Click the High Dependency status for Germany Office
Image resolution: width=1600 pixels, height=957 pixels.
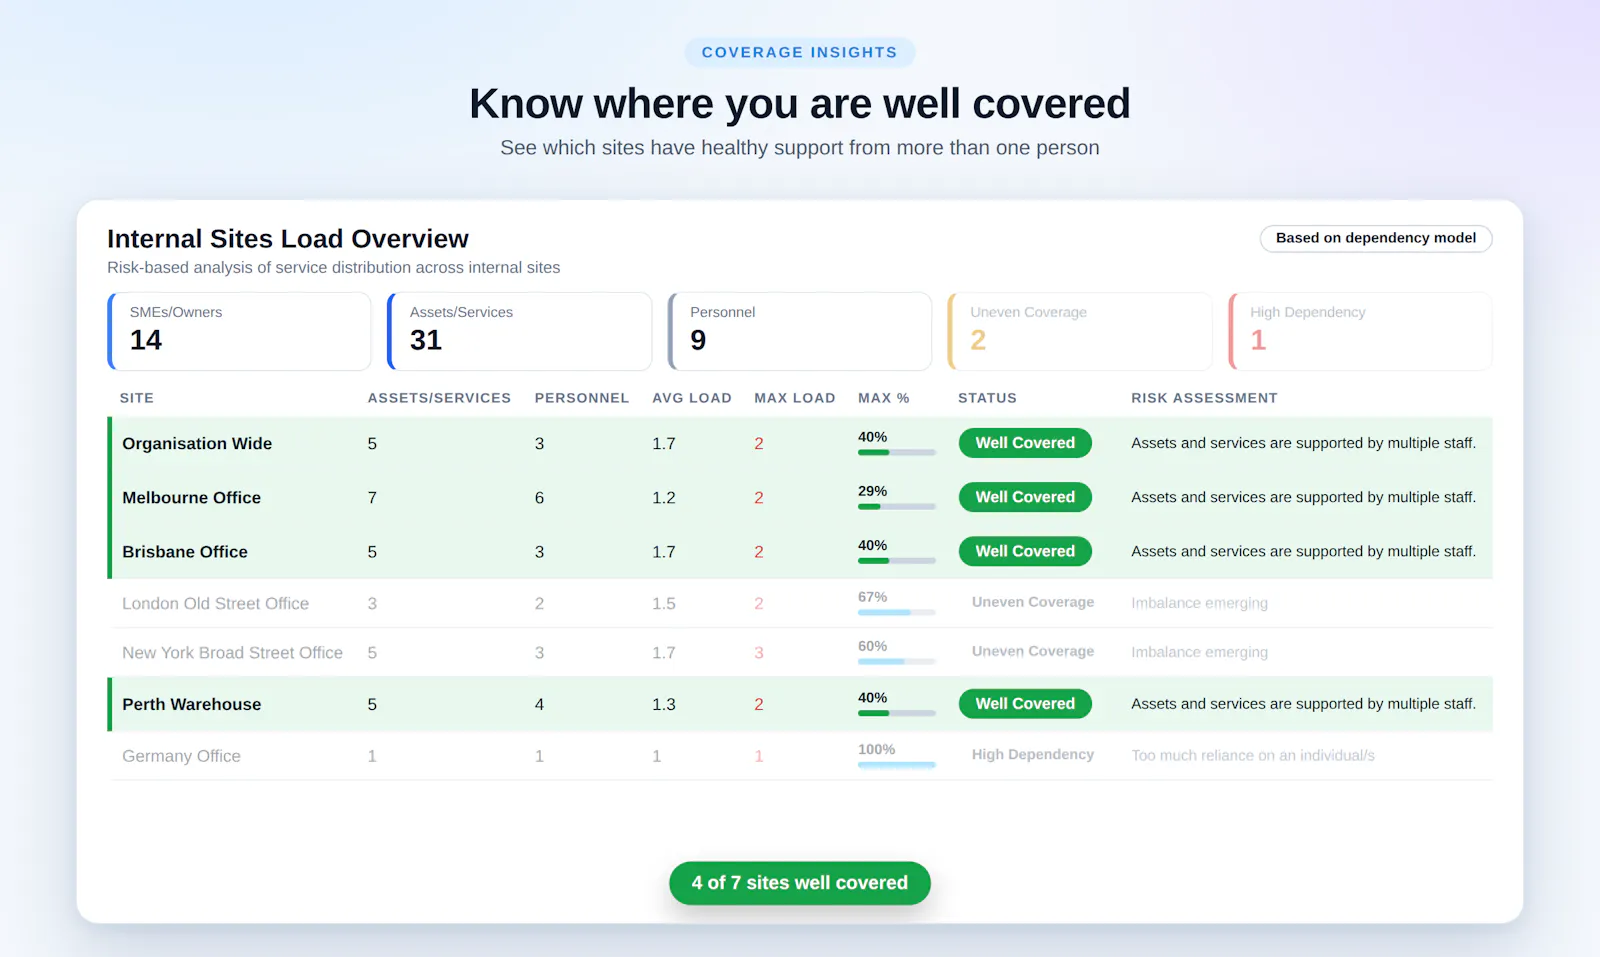coord(1033,754)
